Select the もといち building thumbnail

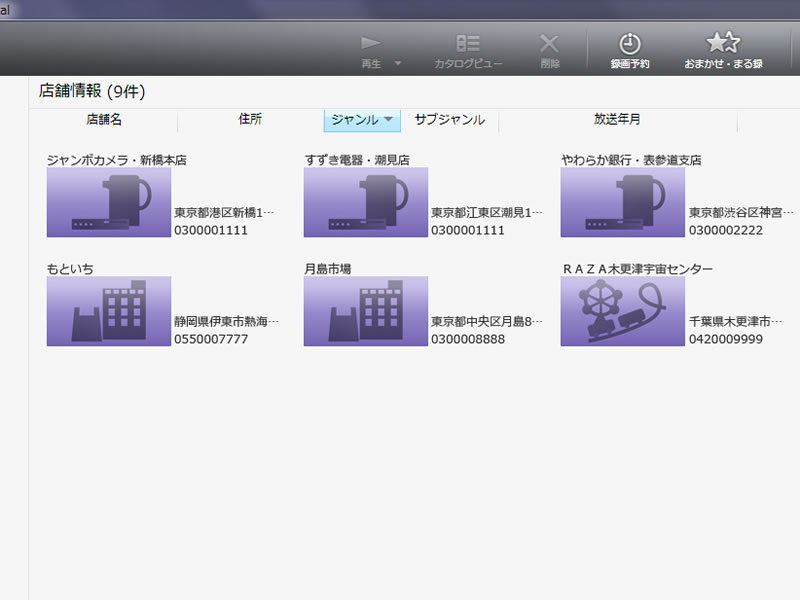[109, 311]
